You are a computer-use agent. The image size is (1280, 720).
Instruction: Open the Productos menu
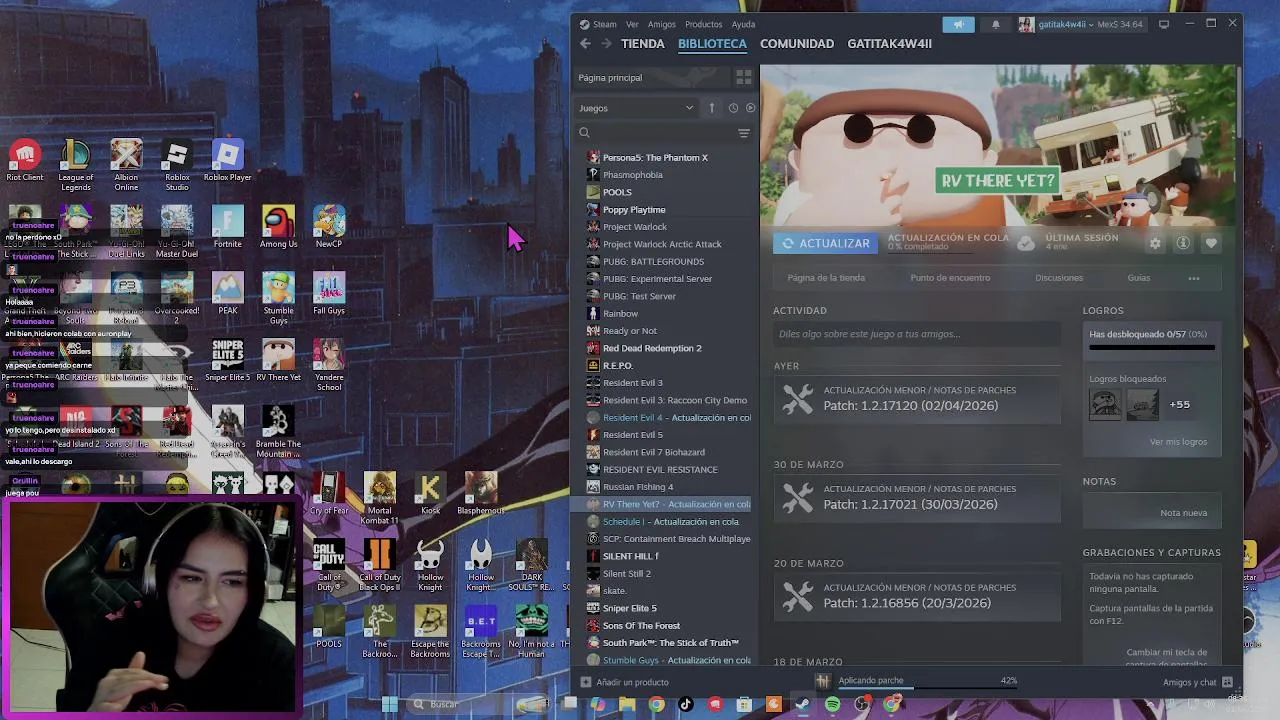click(x=703, y=24)
